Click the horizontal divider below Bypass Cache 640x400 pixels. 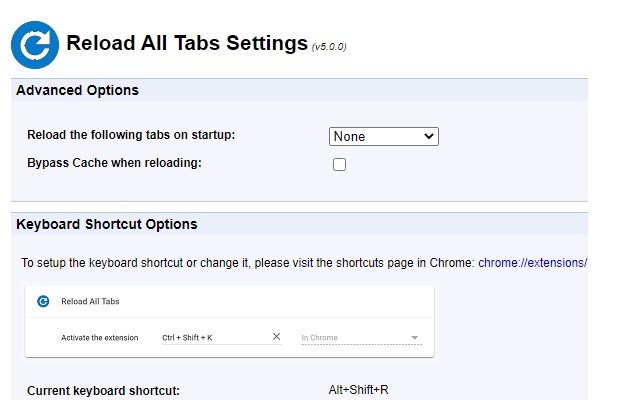pyautogui.click(x=300, y=201)
